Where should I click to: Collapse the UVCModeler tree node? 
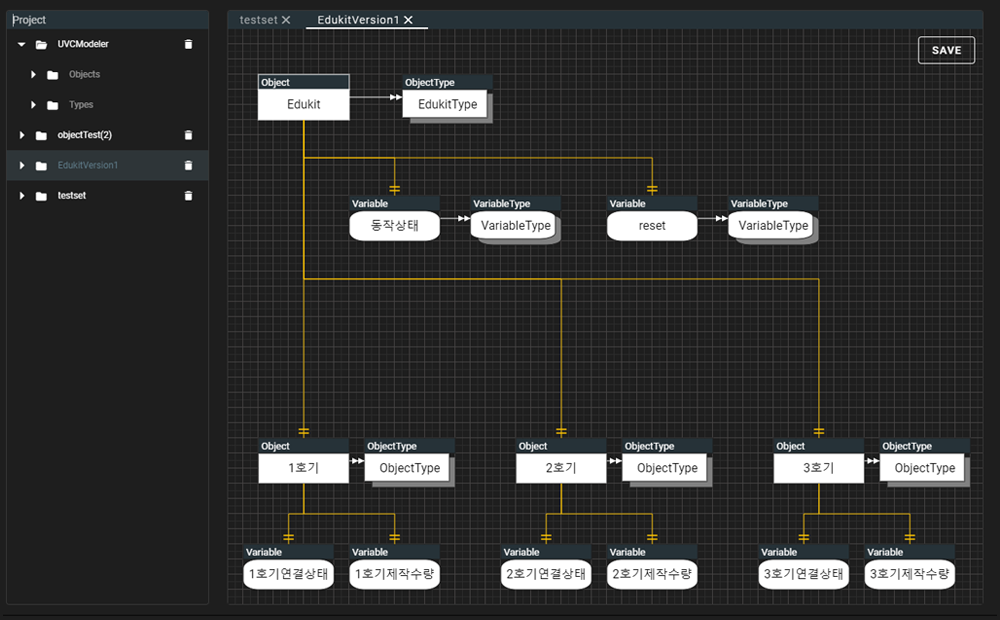point(22,44)
